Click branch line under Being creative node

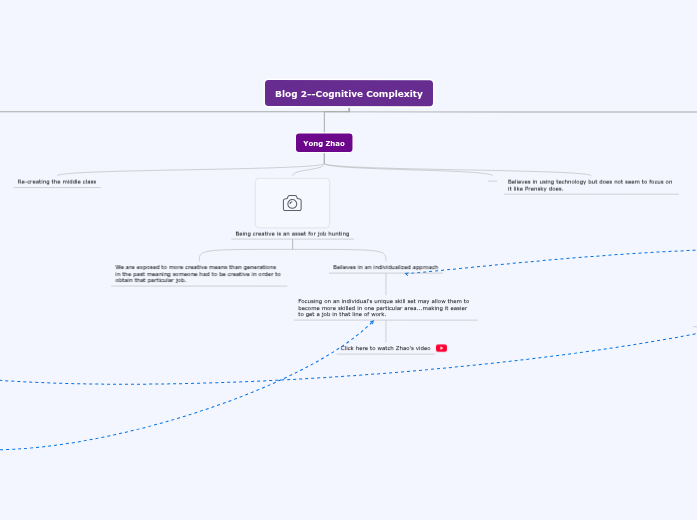[x=292, y=248]
